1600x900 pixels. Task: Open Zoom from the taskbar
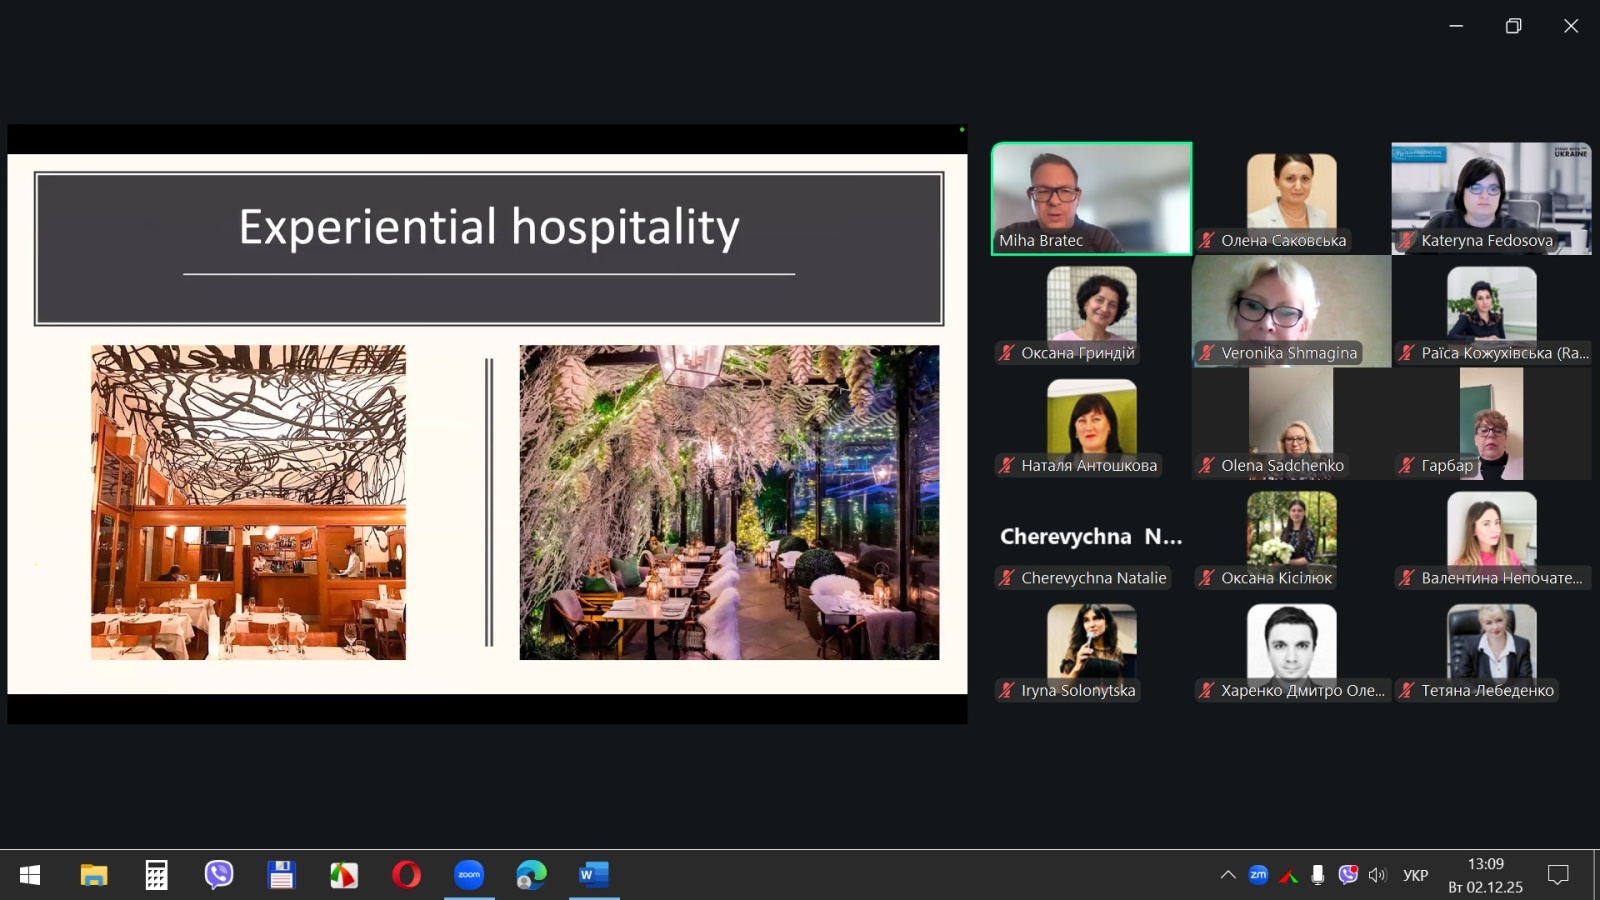click(x=469, y=875)
